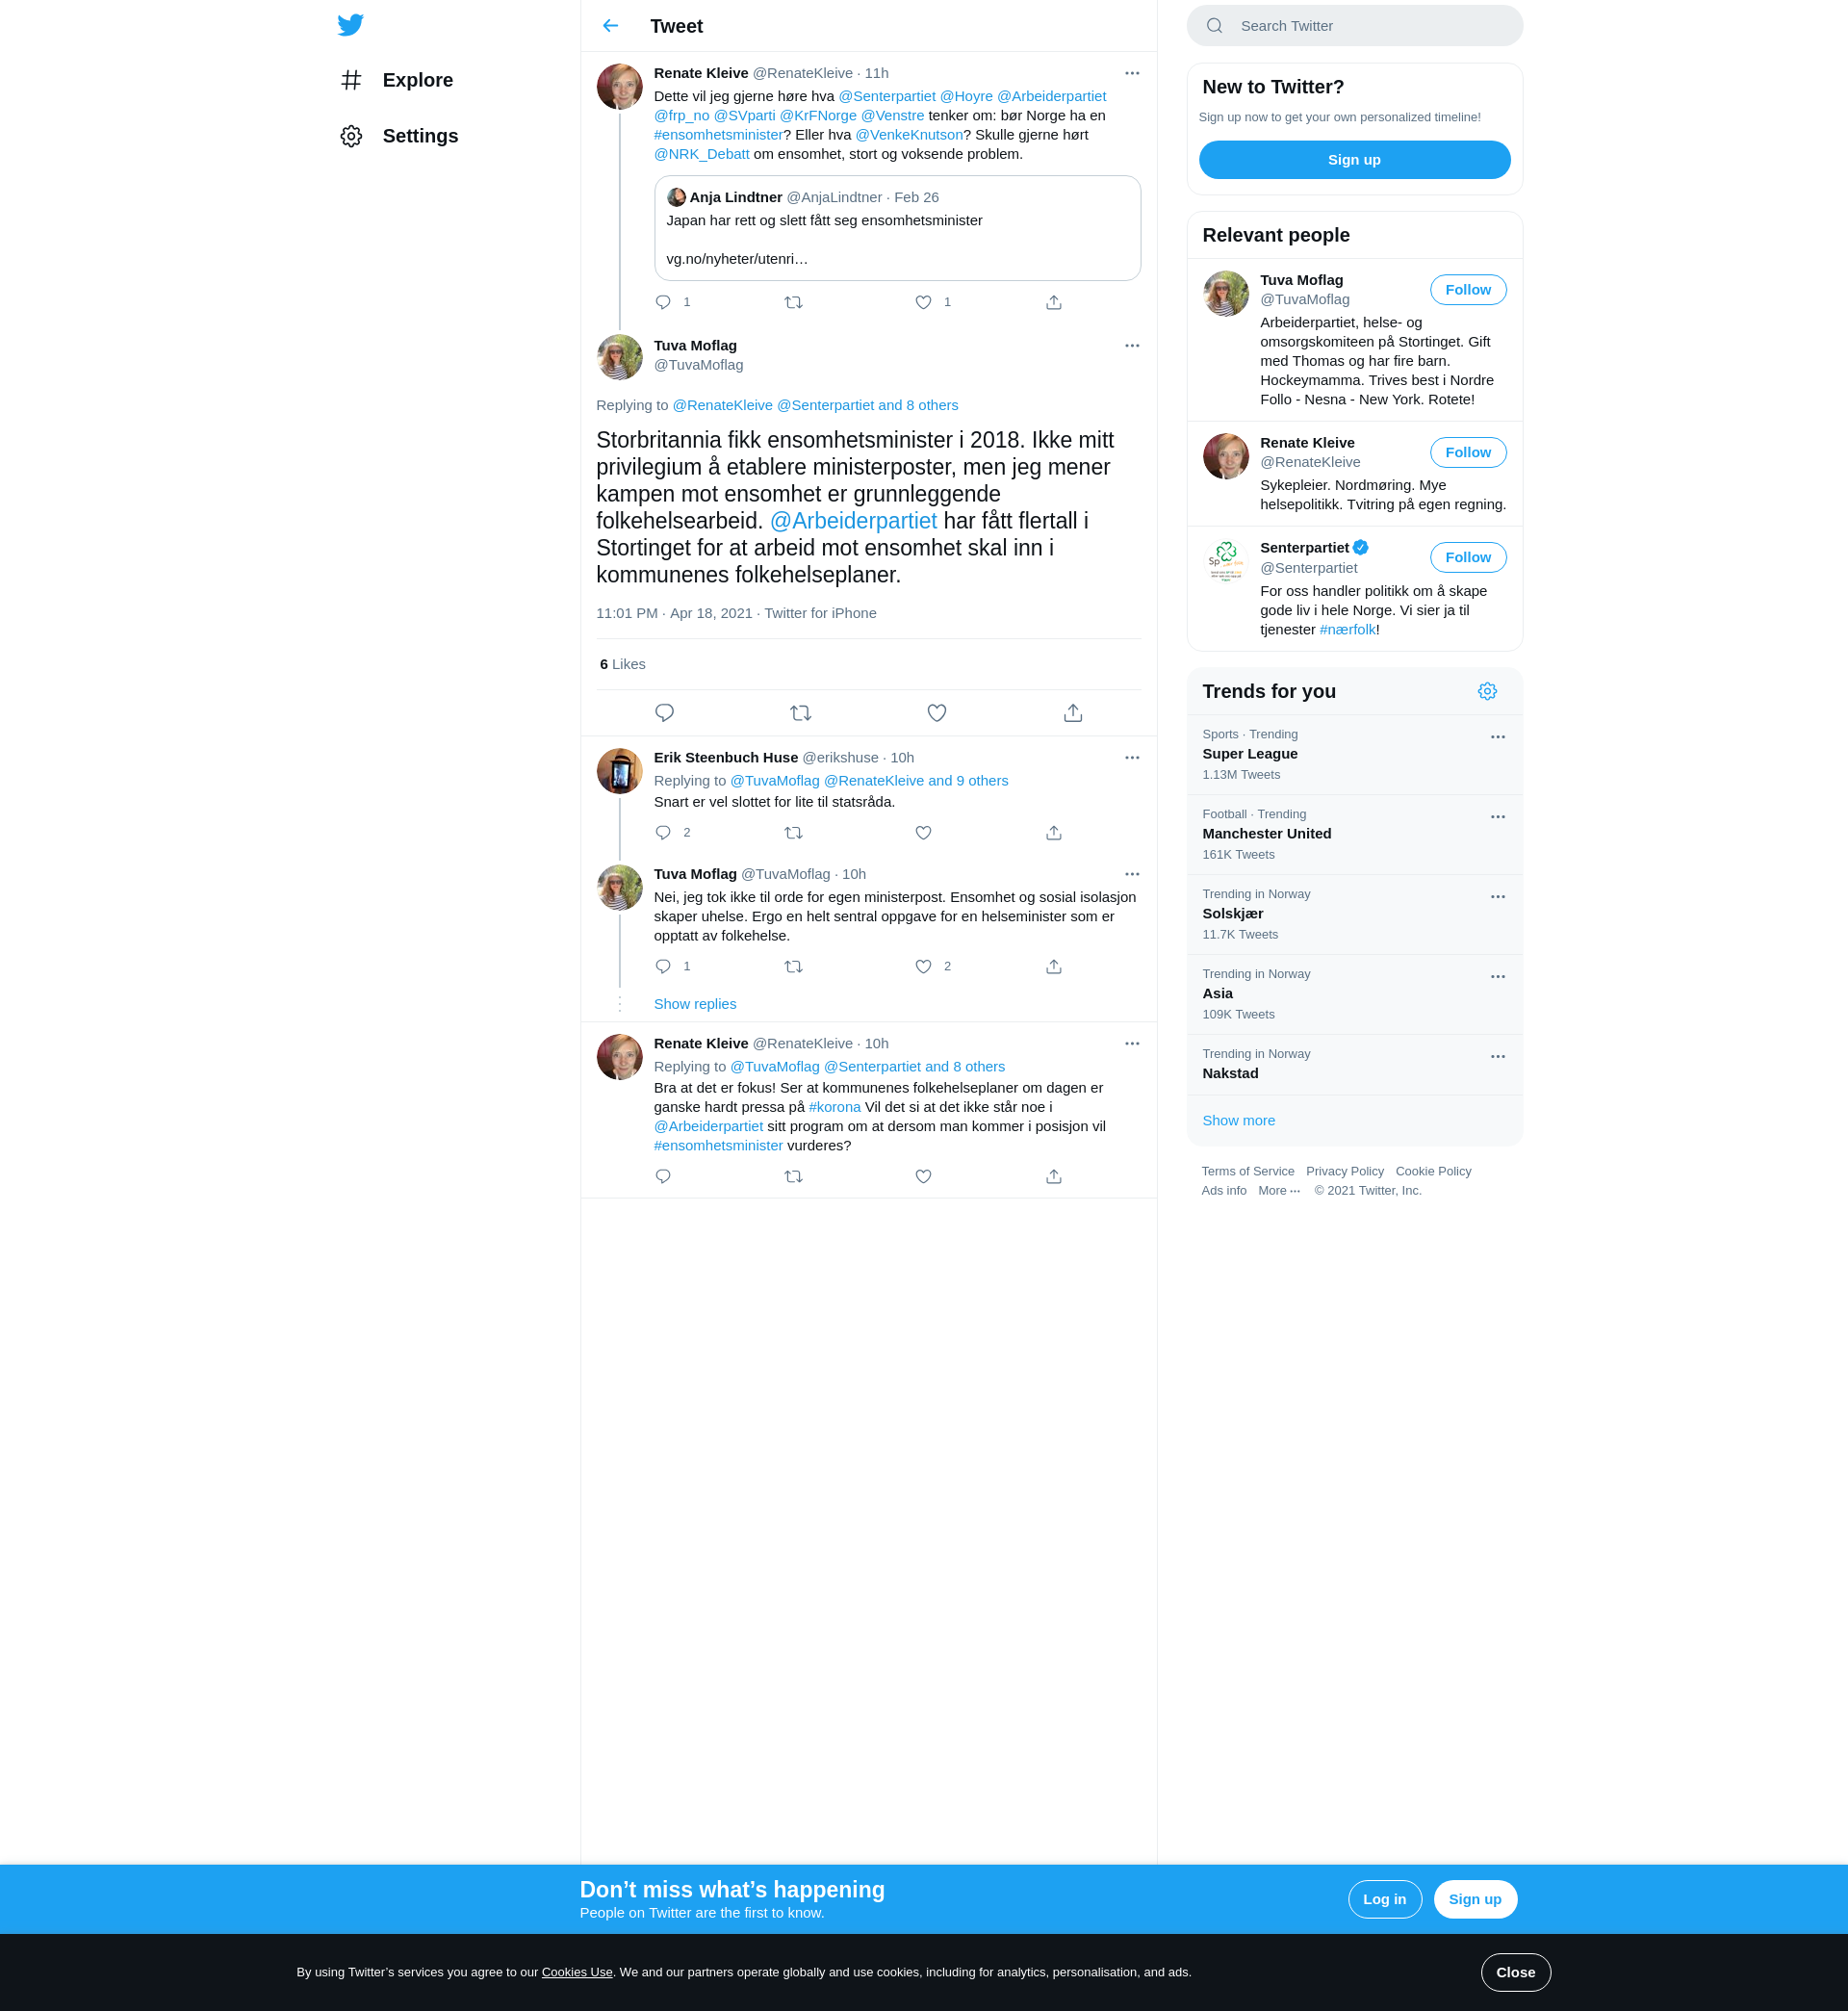This screenshot has width=1848, height=2011.
Task: Like the main Tuva Moflag tweet
Action: point(937,713)
